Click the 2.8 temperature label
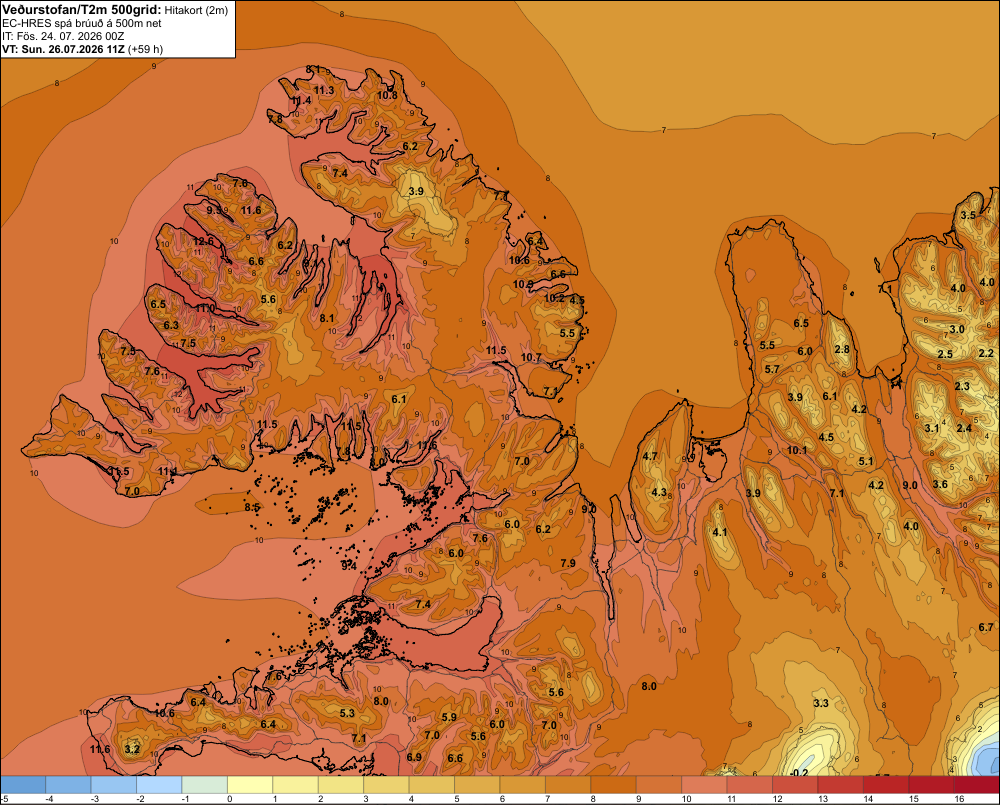Image resolution: width=1000 pixels, height=805 pixels. 842,349
